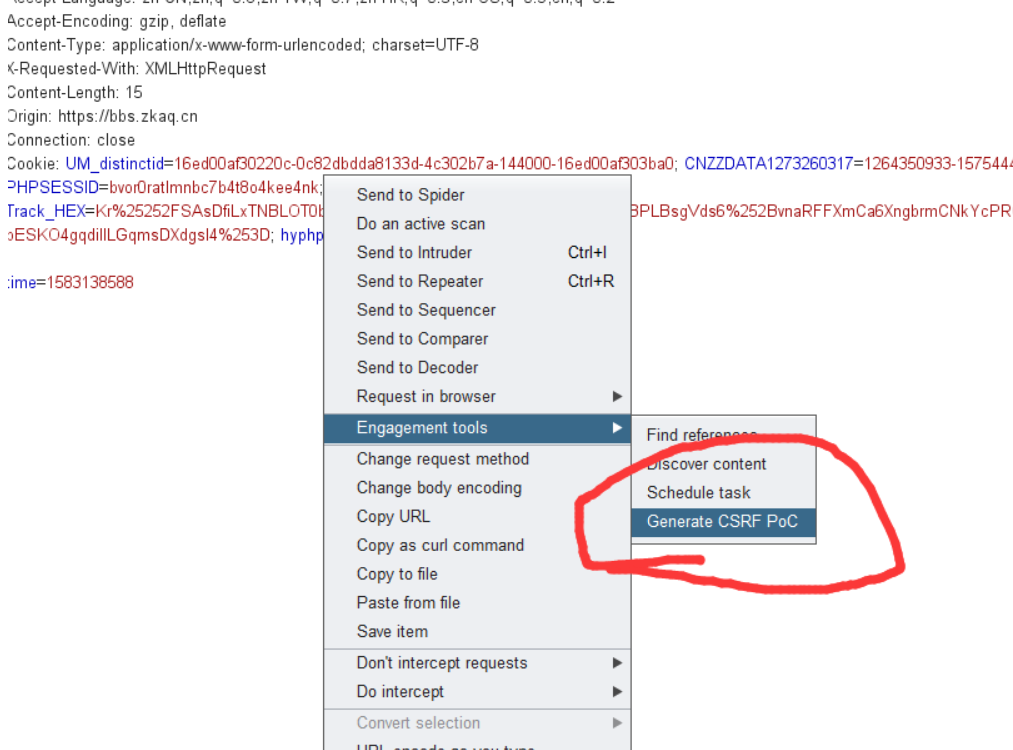Expand Don't intercept requests arrow

pos(617,663)
